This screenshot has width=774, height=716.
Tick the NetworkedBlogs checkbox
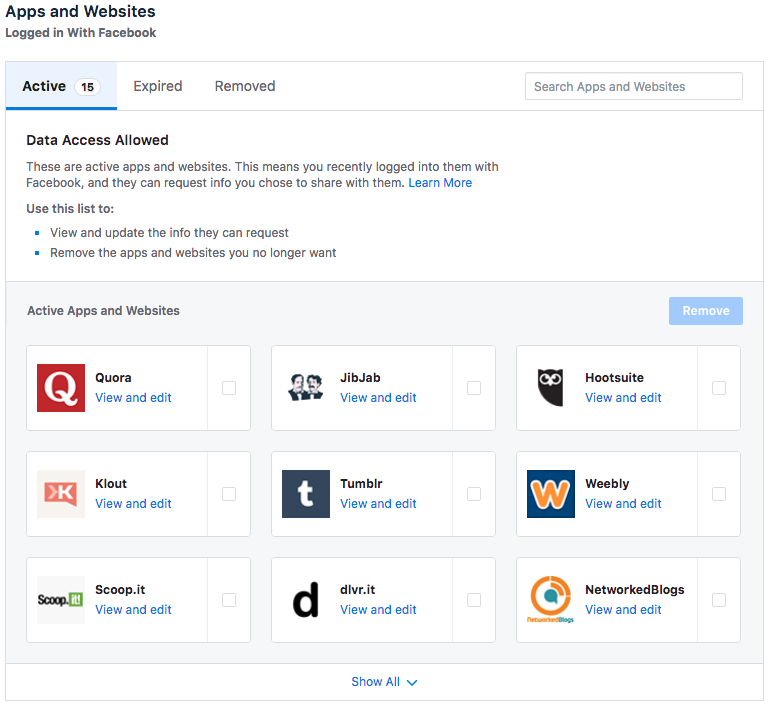pos(719,600)
